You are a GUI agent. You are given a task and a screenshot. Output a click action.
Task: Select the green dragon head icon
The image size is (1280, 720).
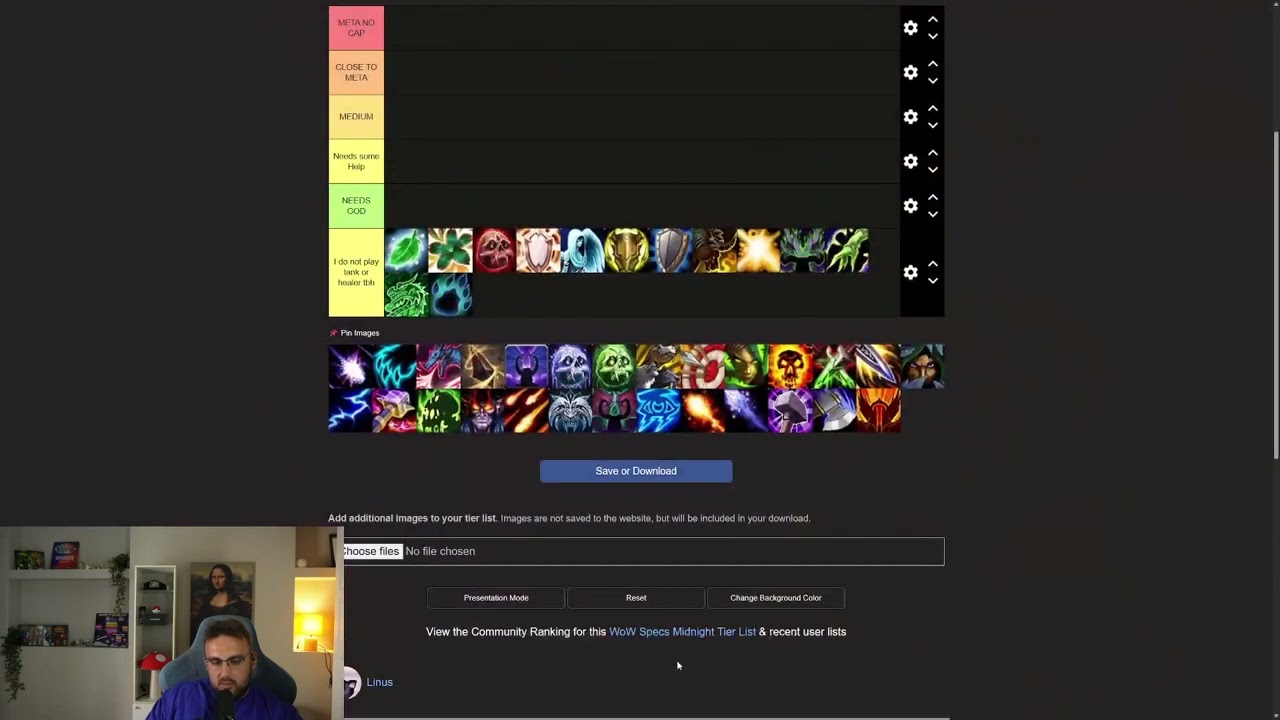point(406,294)
